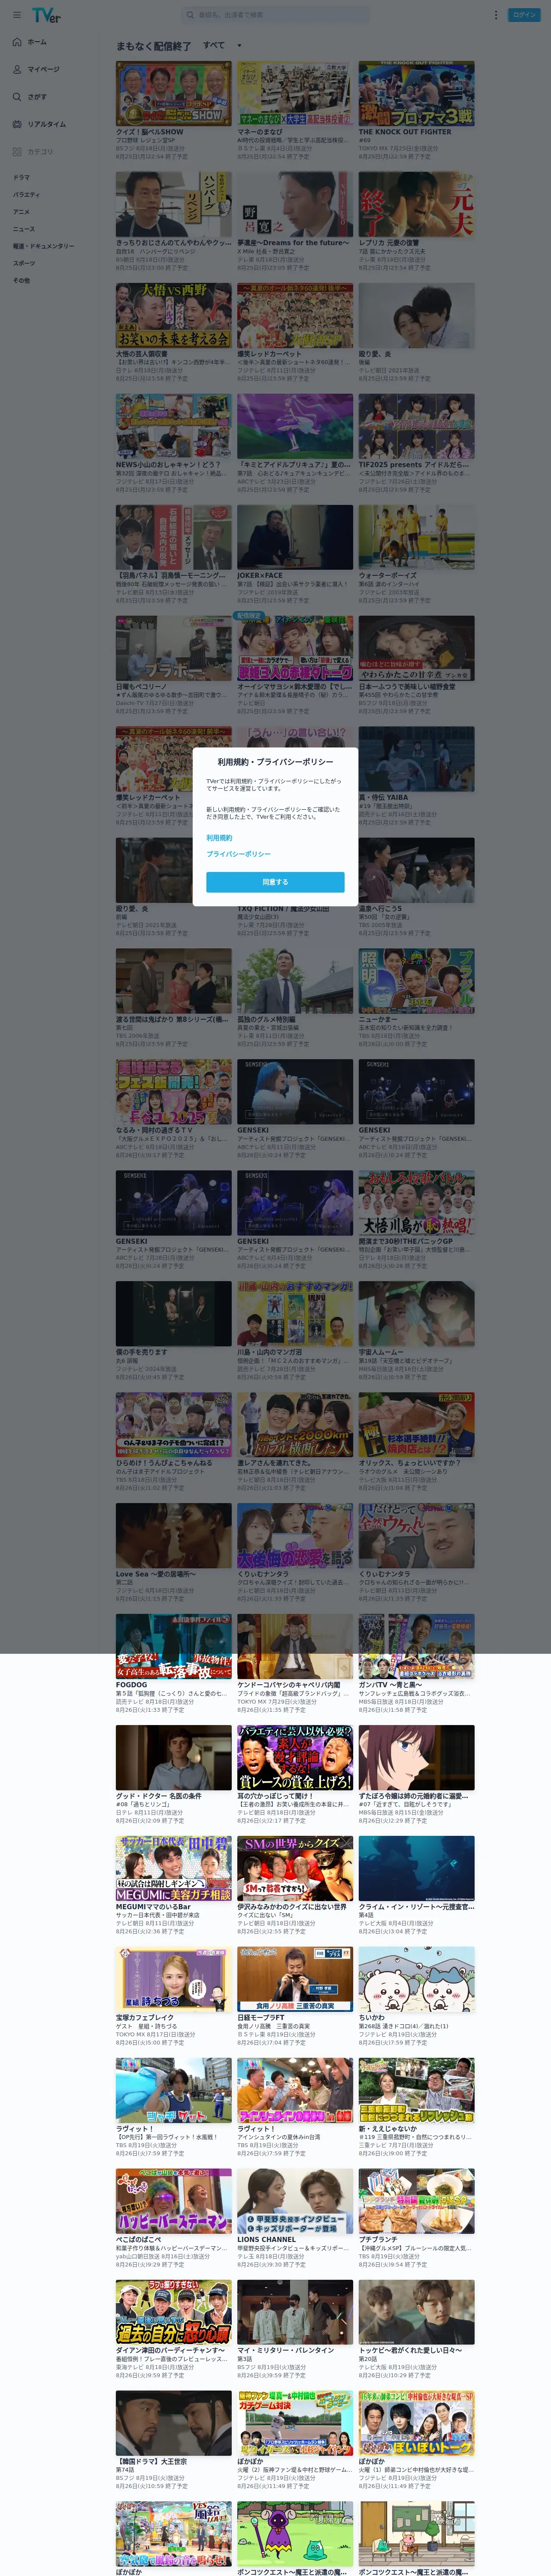The width and height of the screenshot is (551, 2576).
Task: Open the JOKER×FACE thumbnail
Action: tap(294, 537)
